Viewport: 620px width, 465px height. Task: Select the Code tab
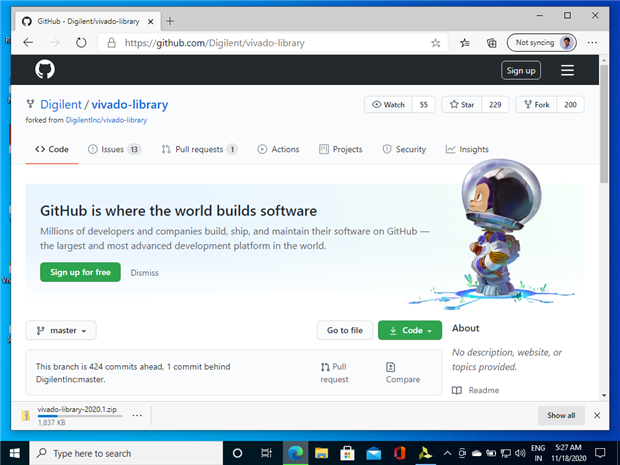52,149
